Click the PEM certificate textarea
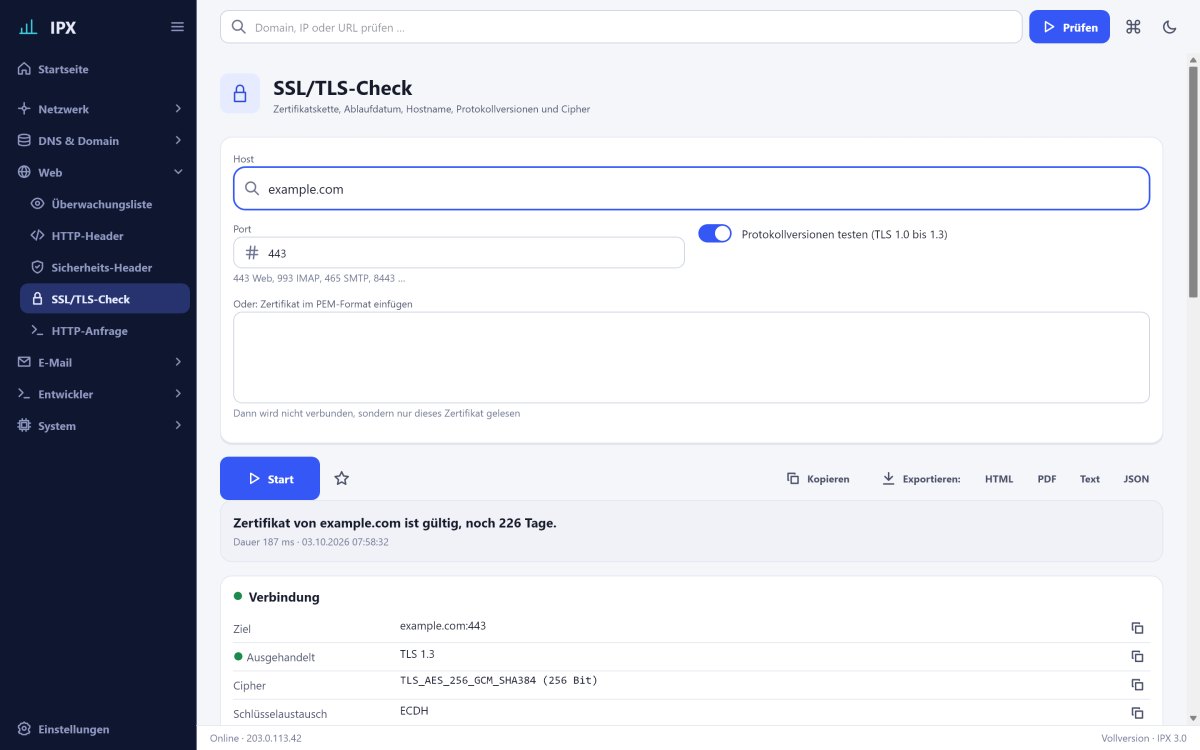This screenshot has width=1200, height=750. [x=691, y=357]
